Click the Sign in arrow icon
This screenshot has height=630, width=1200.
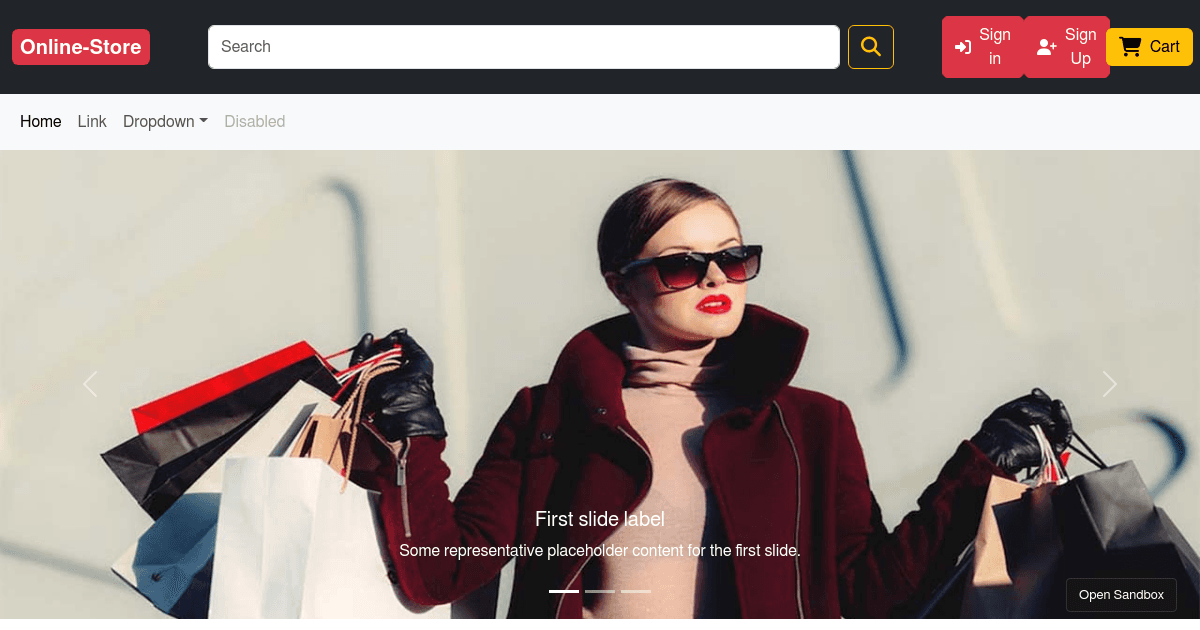coord(963,47)
